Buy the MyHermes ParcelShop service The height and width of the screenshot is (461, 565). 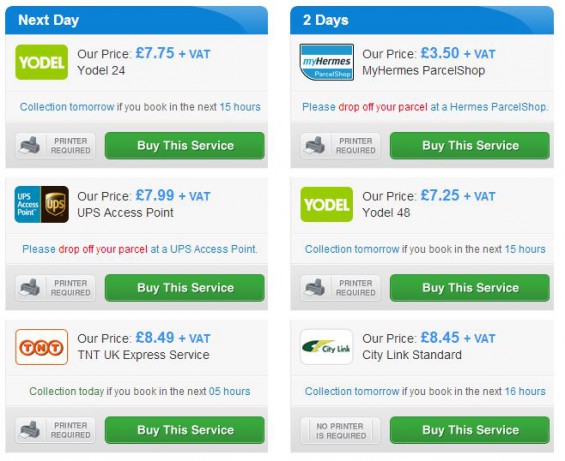[x=470, y=146]
